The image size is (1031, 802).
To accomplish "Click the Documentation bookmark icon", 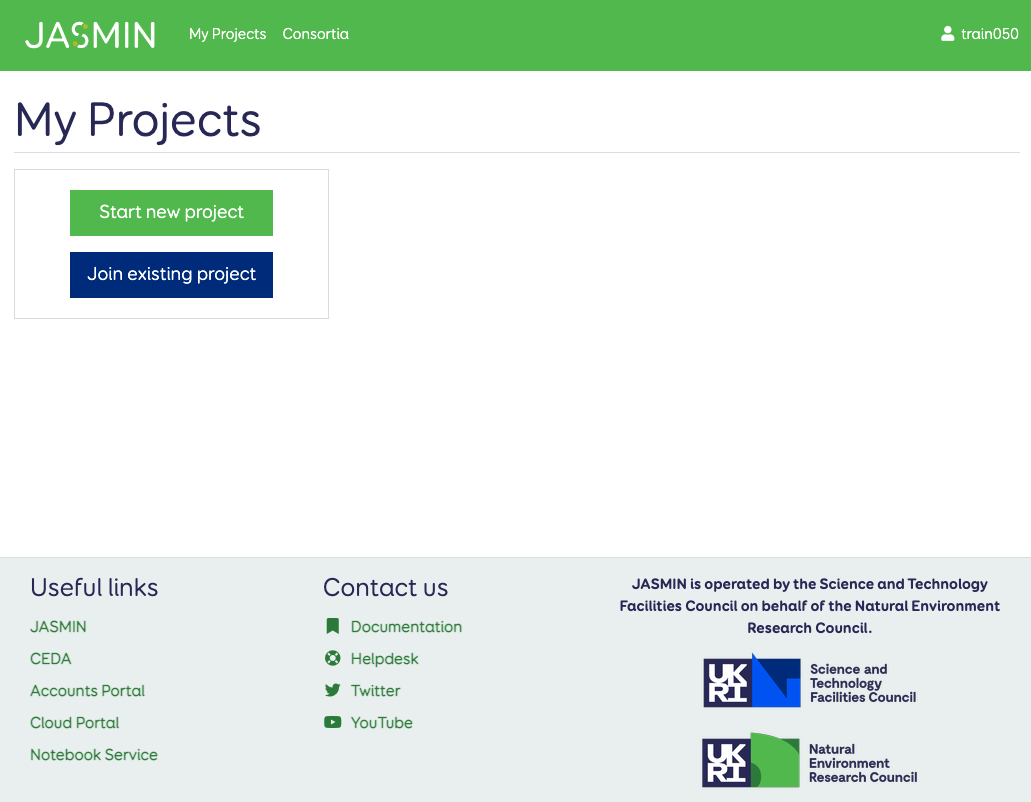I will tap(333, 627).
